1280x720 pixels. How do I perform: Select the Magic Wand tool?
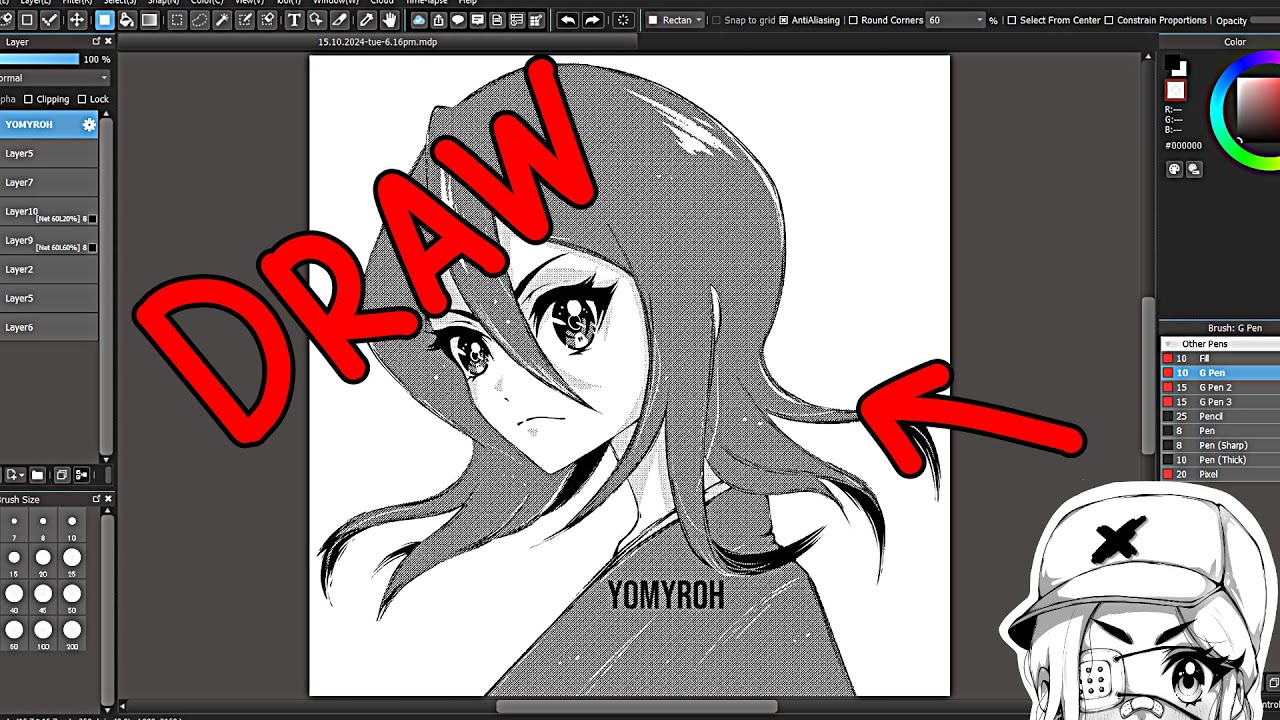coord(222,20)
